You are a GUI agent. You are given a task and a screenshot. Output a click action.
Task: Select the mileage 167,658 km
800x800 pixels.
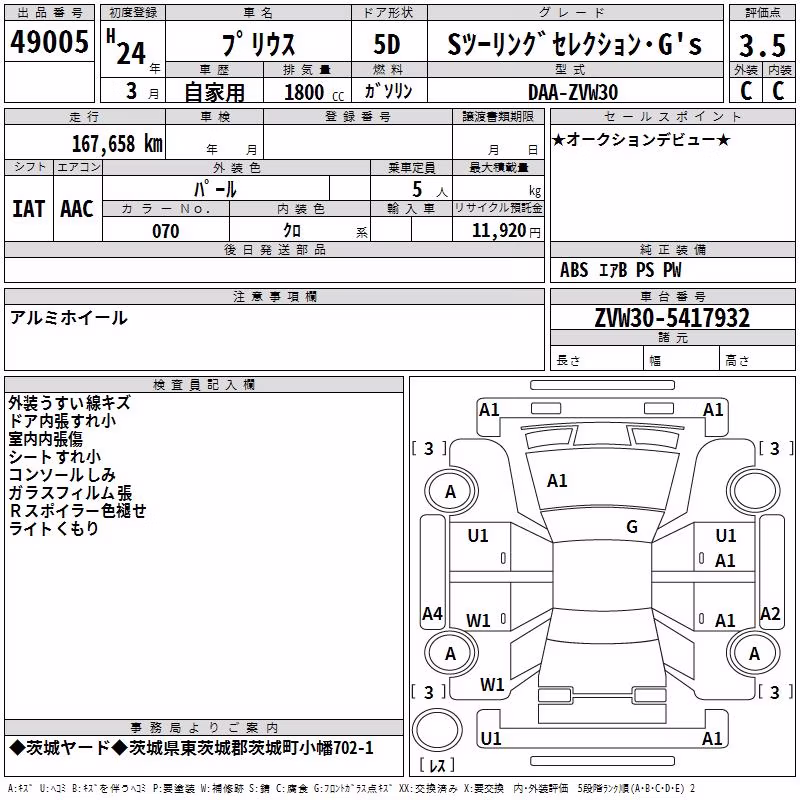pyautogui.click(x=117, y=144)
